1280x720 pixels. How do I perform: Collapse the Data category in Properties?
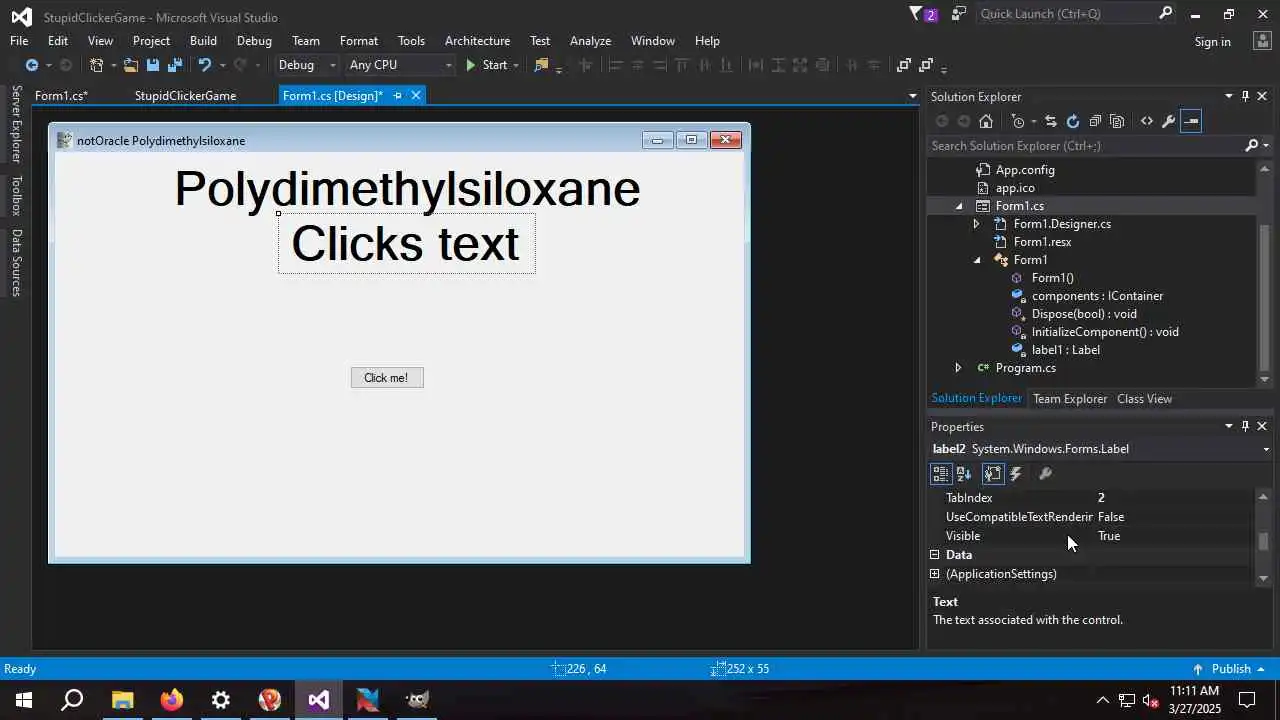[935, 555]
